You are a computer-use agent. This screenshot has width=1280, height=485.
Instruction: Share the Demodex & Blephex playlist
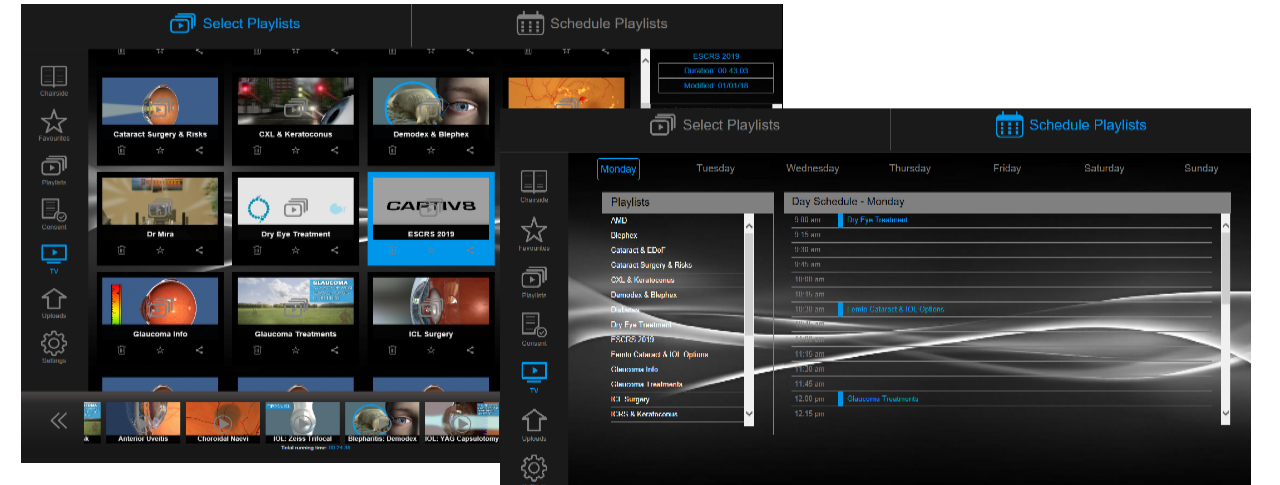470,150
